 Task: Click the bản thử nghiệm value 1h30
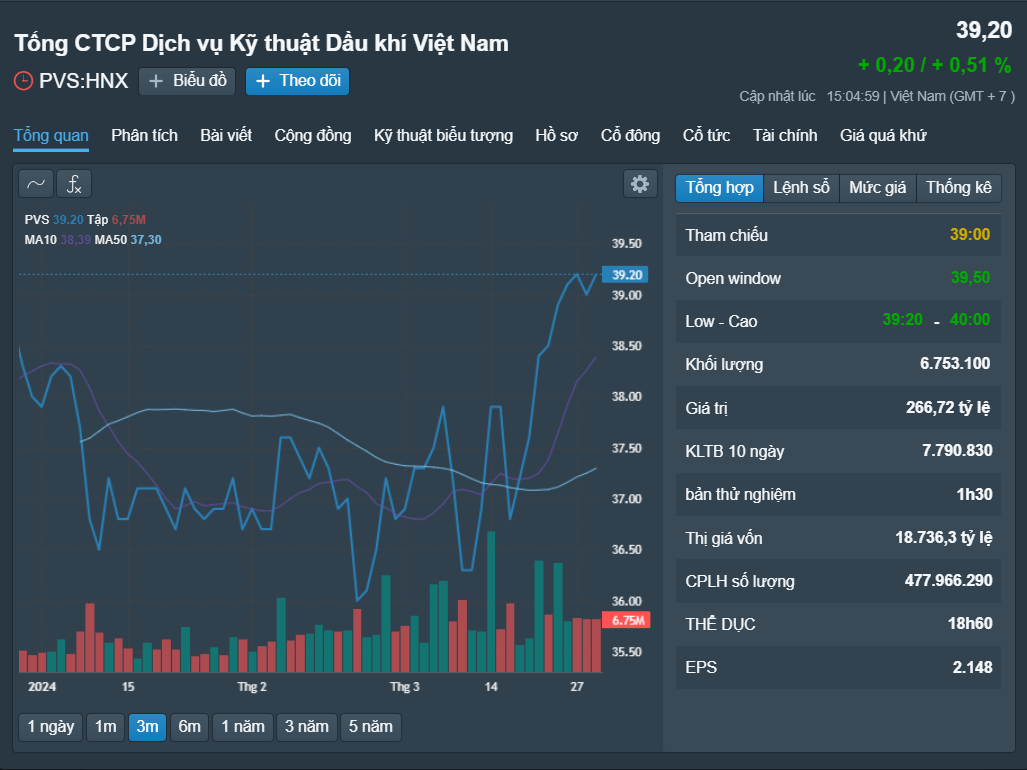(x=975, y=494)
